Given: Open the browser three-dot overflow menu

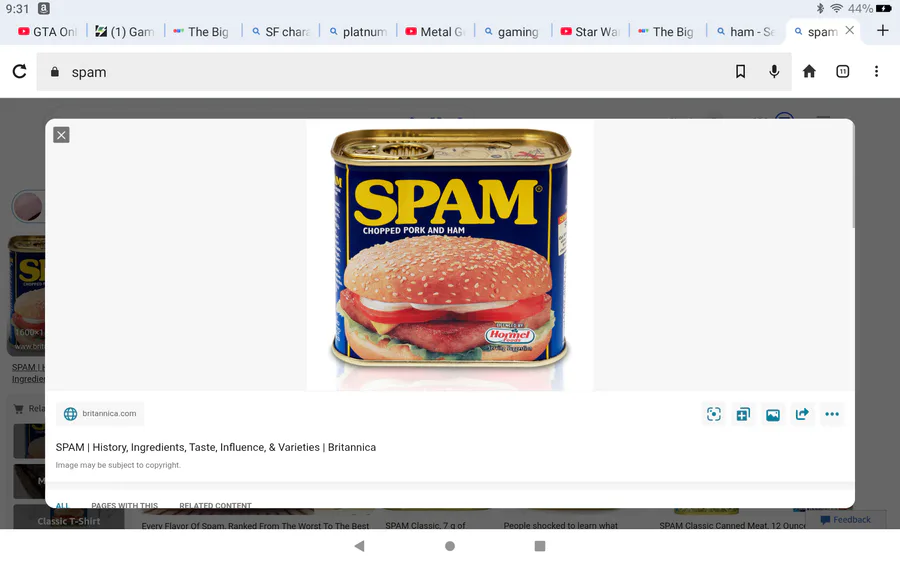Looking at the screenshot, I should coord(876,71).
